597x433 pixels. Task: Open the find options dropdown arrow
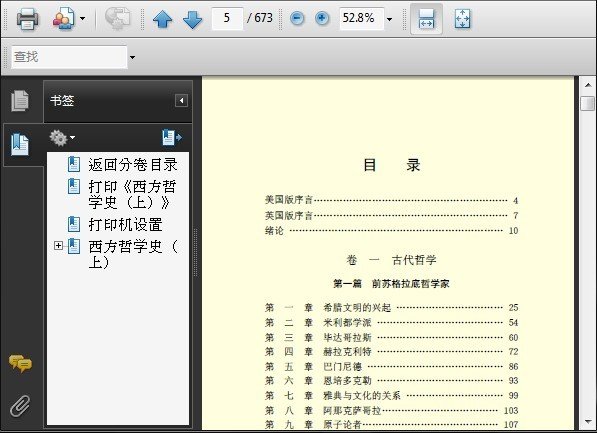[x=132, y=58]
